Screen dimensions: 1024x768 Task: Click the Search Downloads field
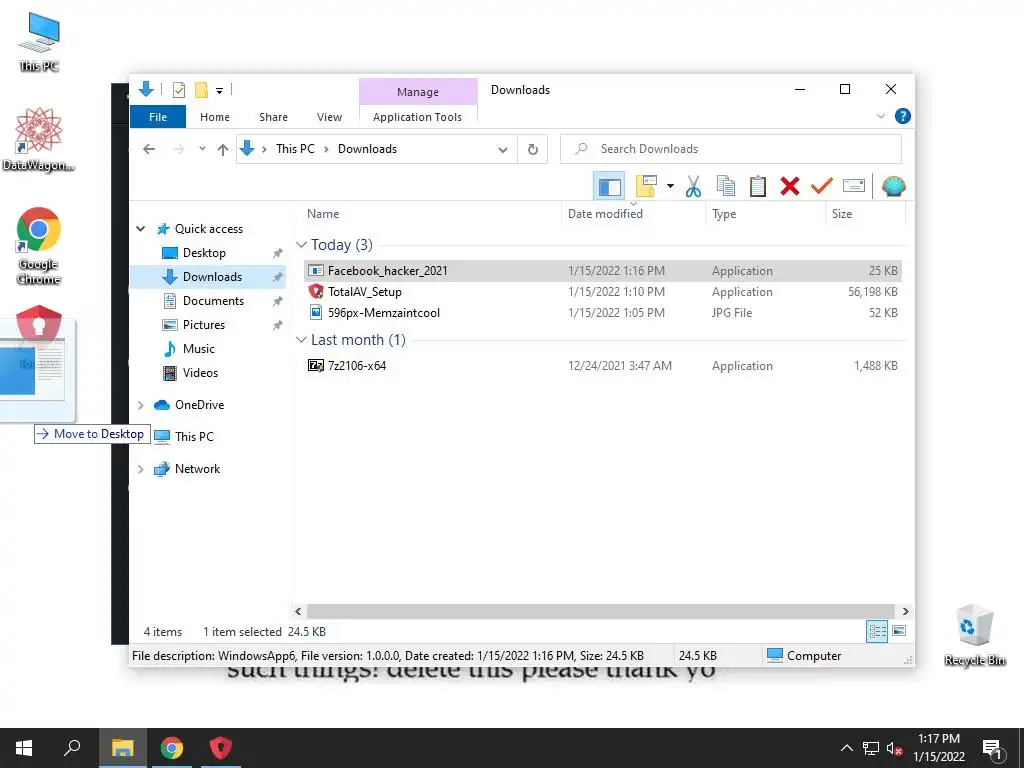click(x=731, y=149)
